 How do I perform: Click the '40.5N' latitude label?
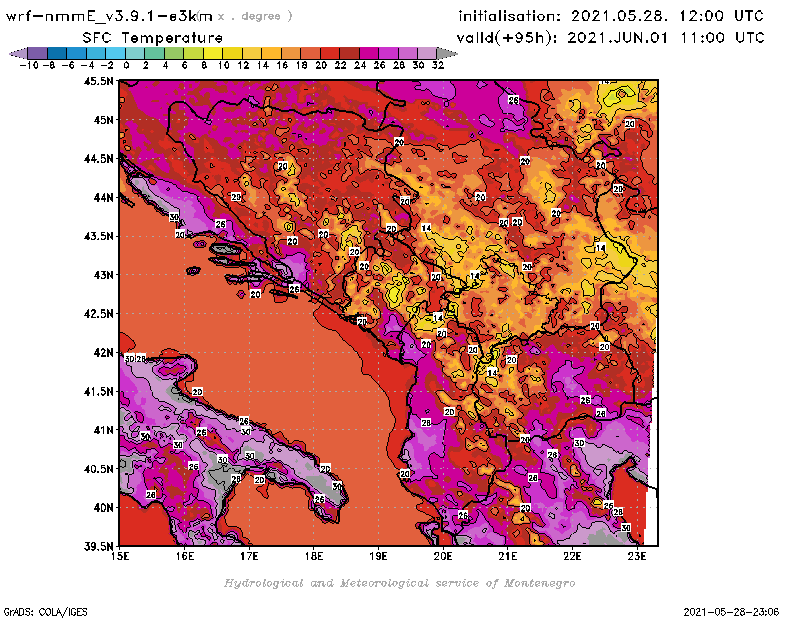coord(98,468)
